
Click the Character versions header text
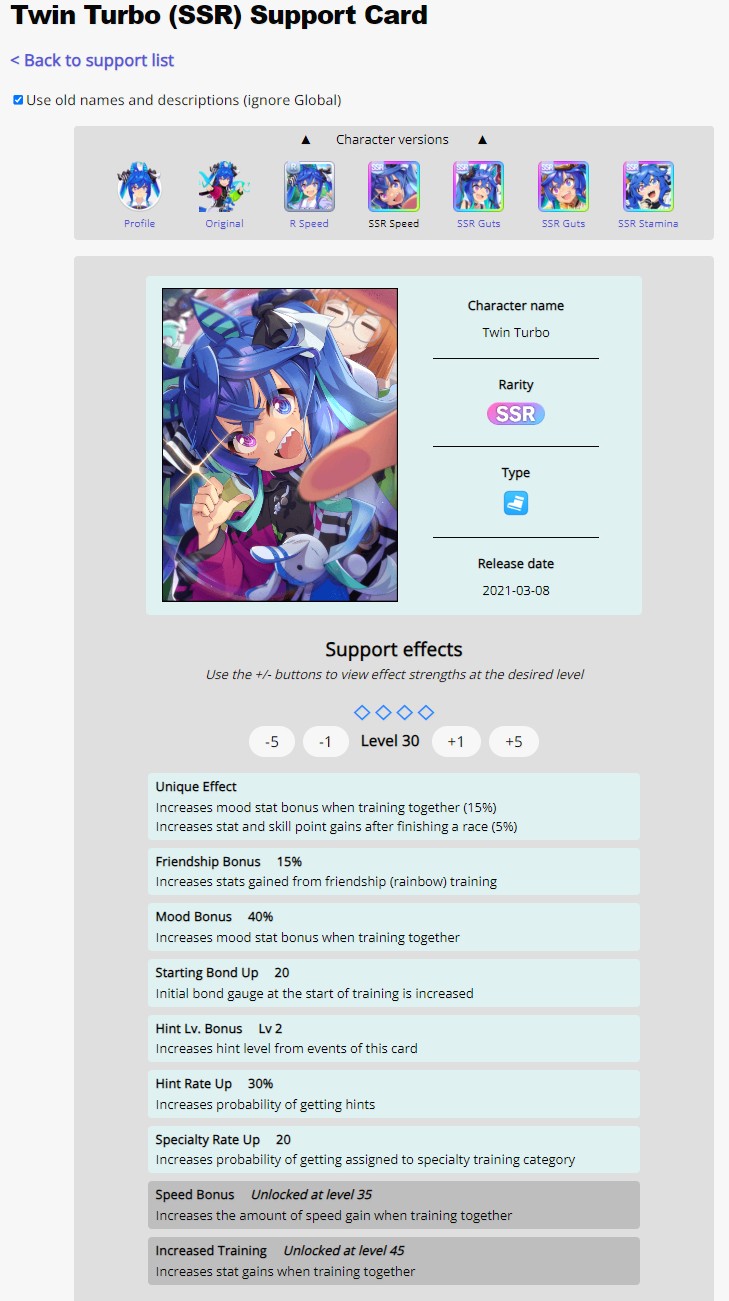click(x=392, y=140)
